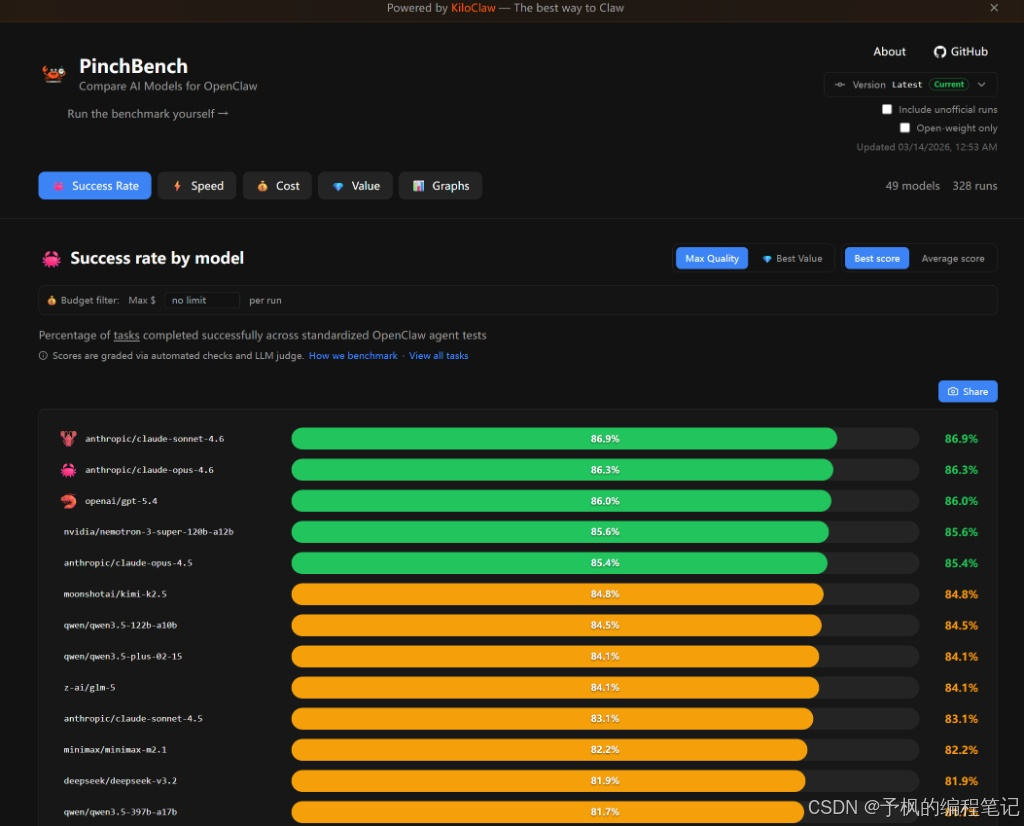Click the right-side 82.2% score value
Screen dimensions: 1024x826
(x=961, y=750)
